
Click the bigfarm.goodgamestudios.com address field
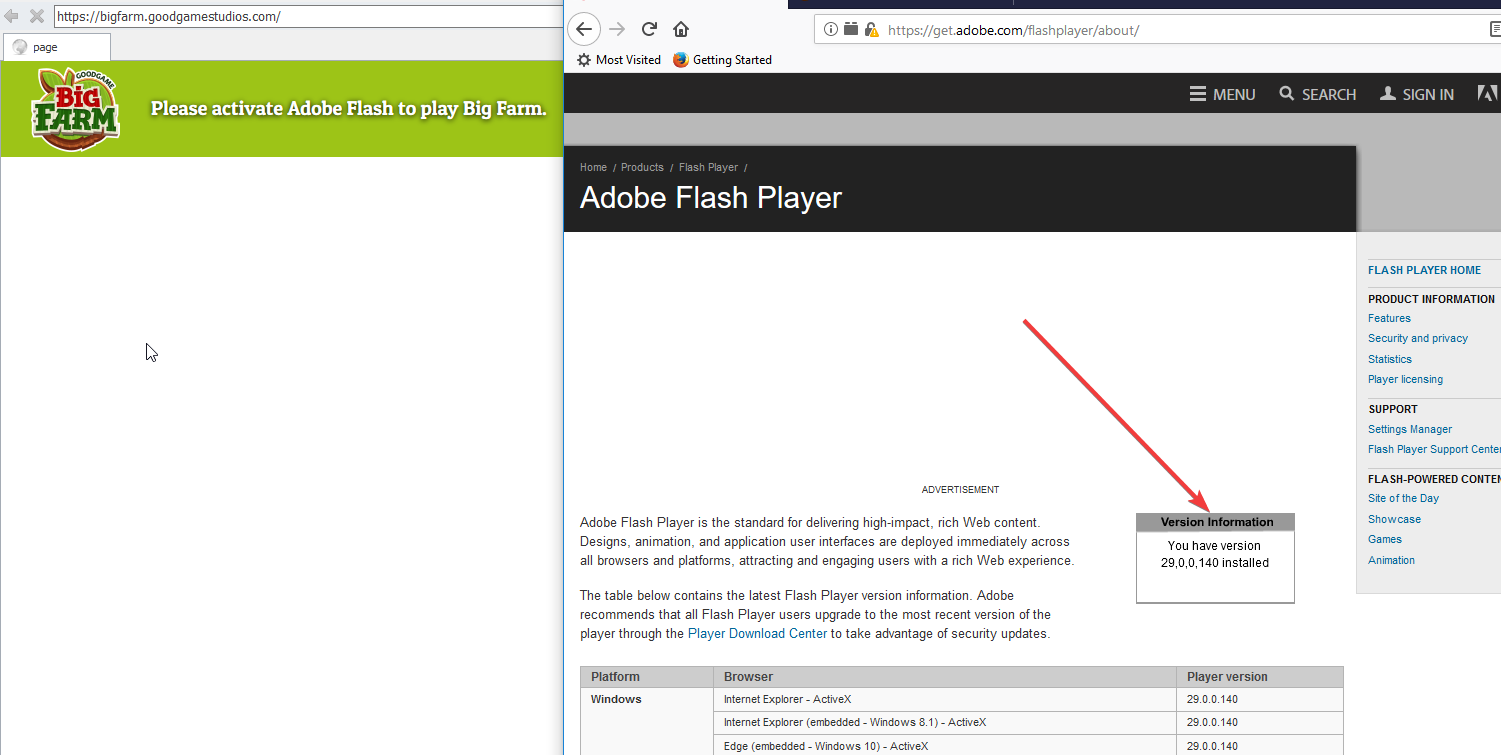[308, 16]
